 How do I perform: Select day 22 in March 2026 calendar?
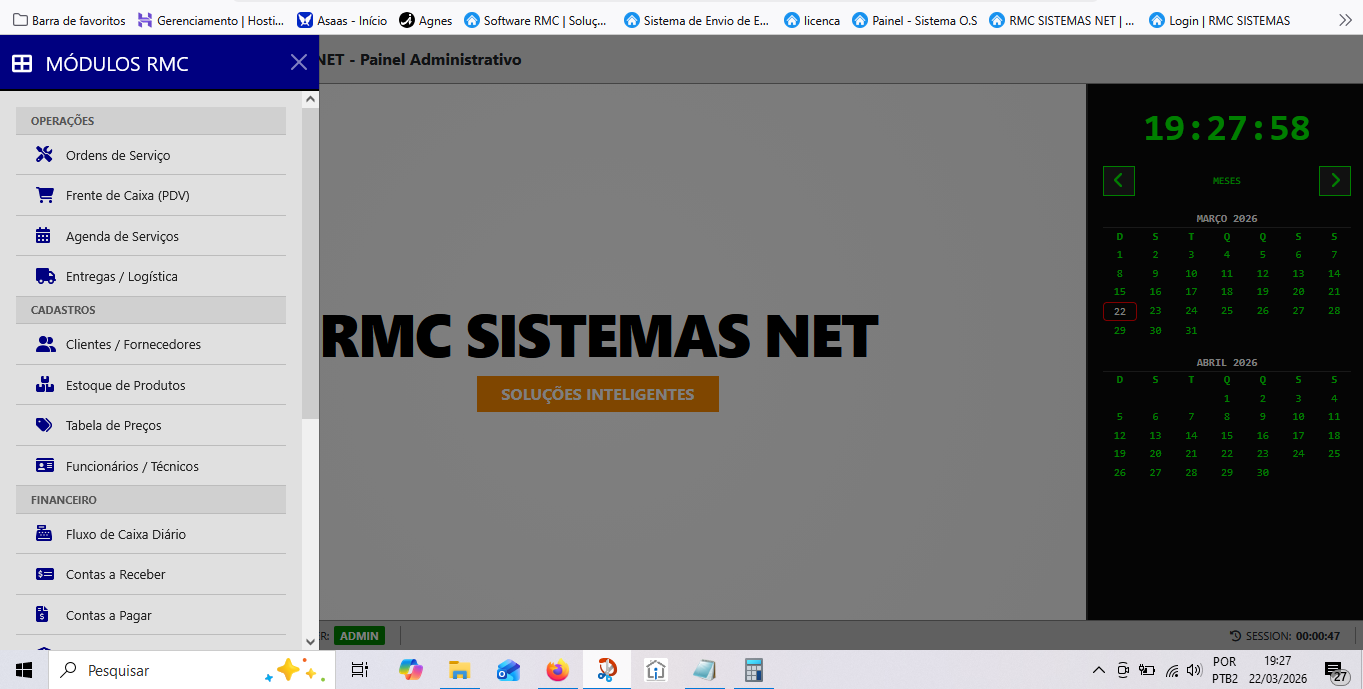pos(1119,311)
